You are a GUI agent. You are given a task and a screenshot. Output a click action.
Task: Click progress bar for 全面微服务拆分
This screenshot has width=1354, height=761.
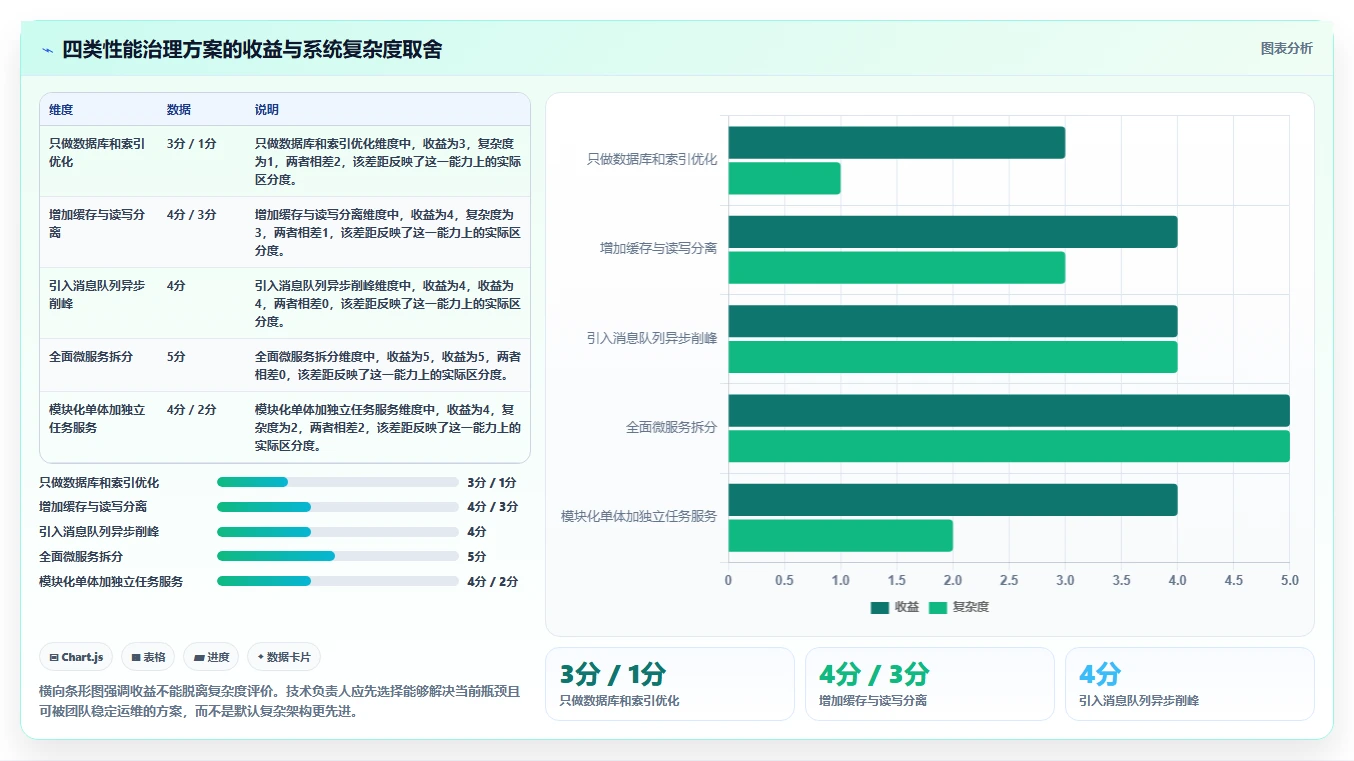(338, 556)
